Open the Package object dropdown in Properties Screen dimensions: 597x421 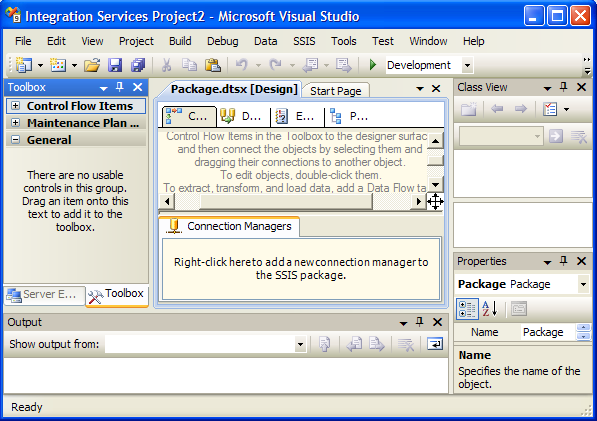(583, 284)
